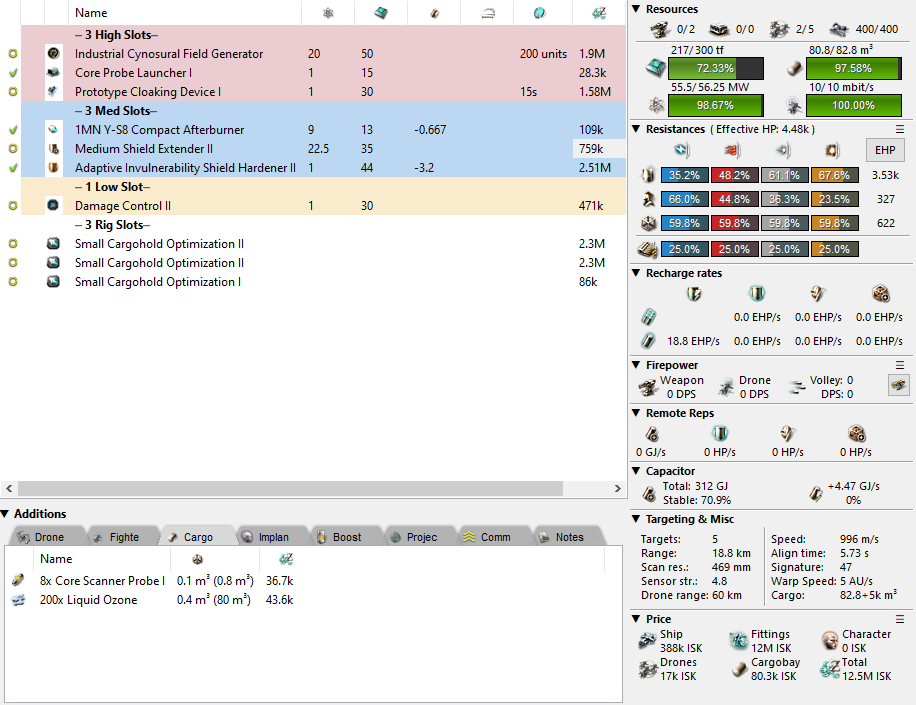
Task: Click the Industrial Cynosural Field Generator module icon
Action: 53,54
